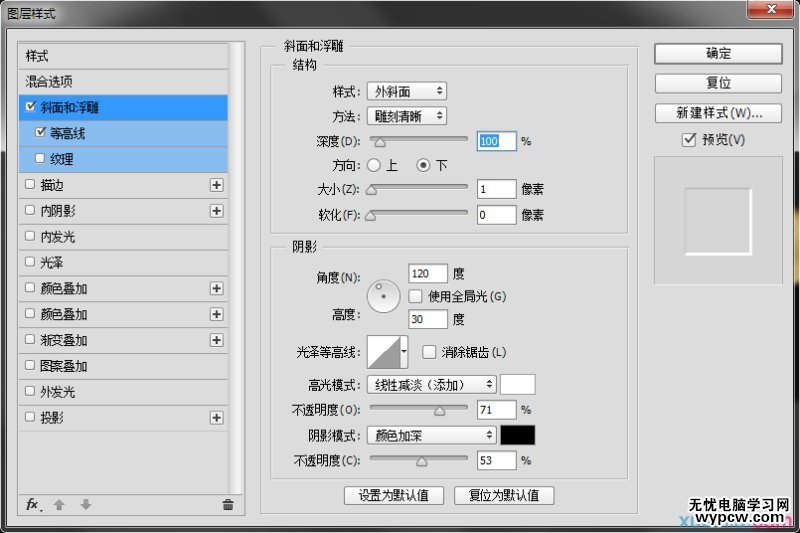Click the 高度 input field showing 30
800x533 pixels.
pos(428,319)
